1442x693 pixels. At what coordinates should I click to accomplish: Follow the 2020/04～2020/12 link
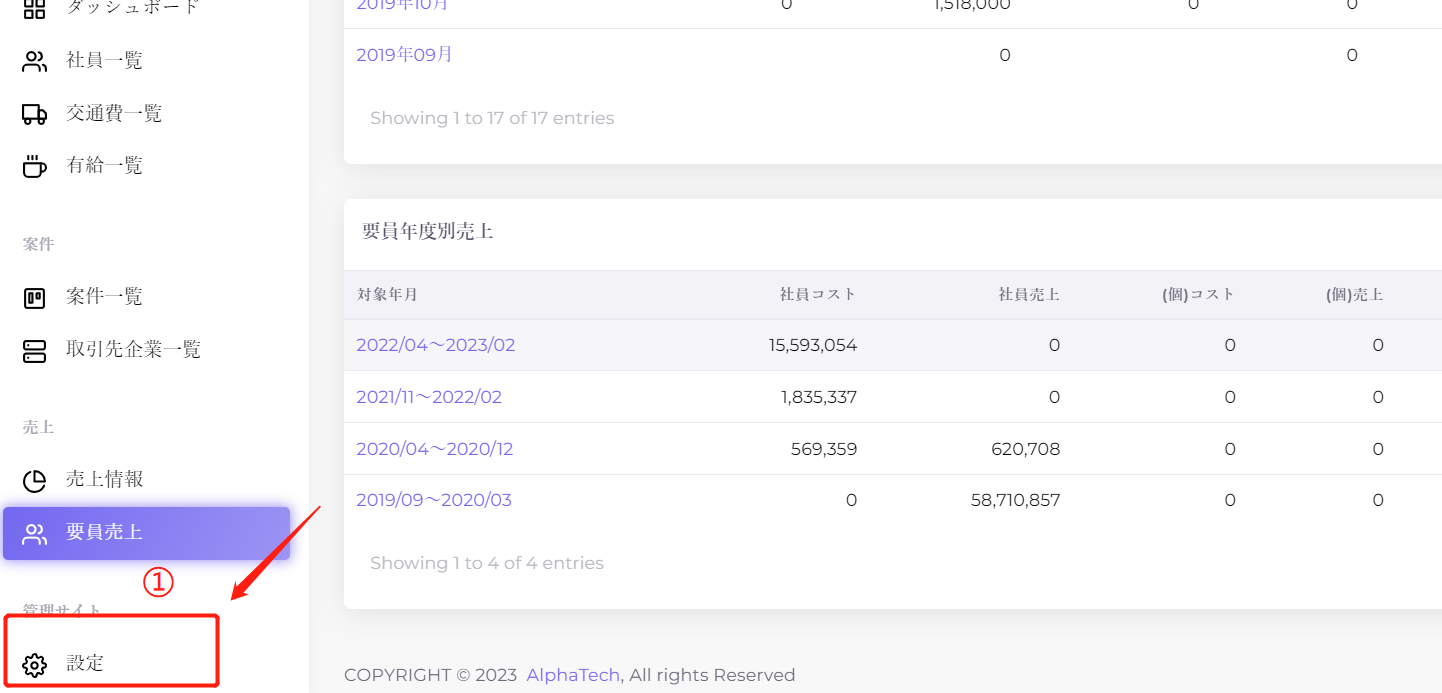point(434,449)
